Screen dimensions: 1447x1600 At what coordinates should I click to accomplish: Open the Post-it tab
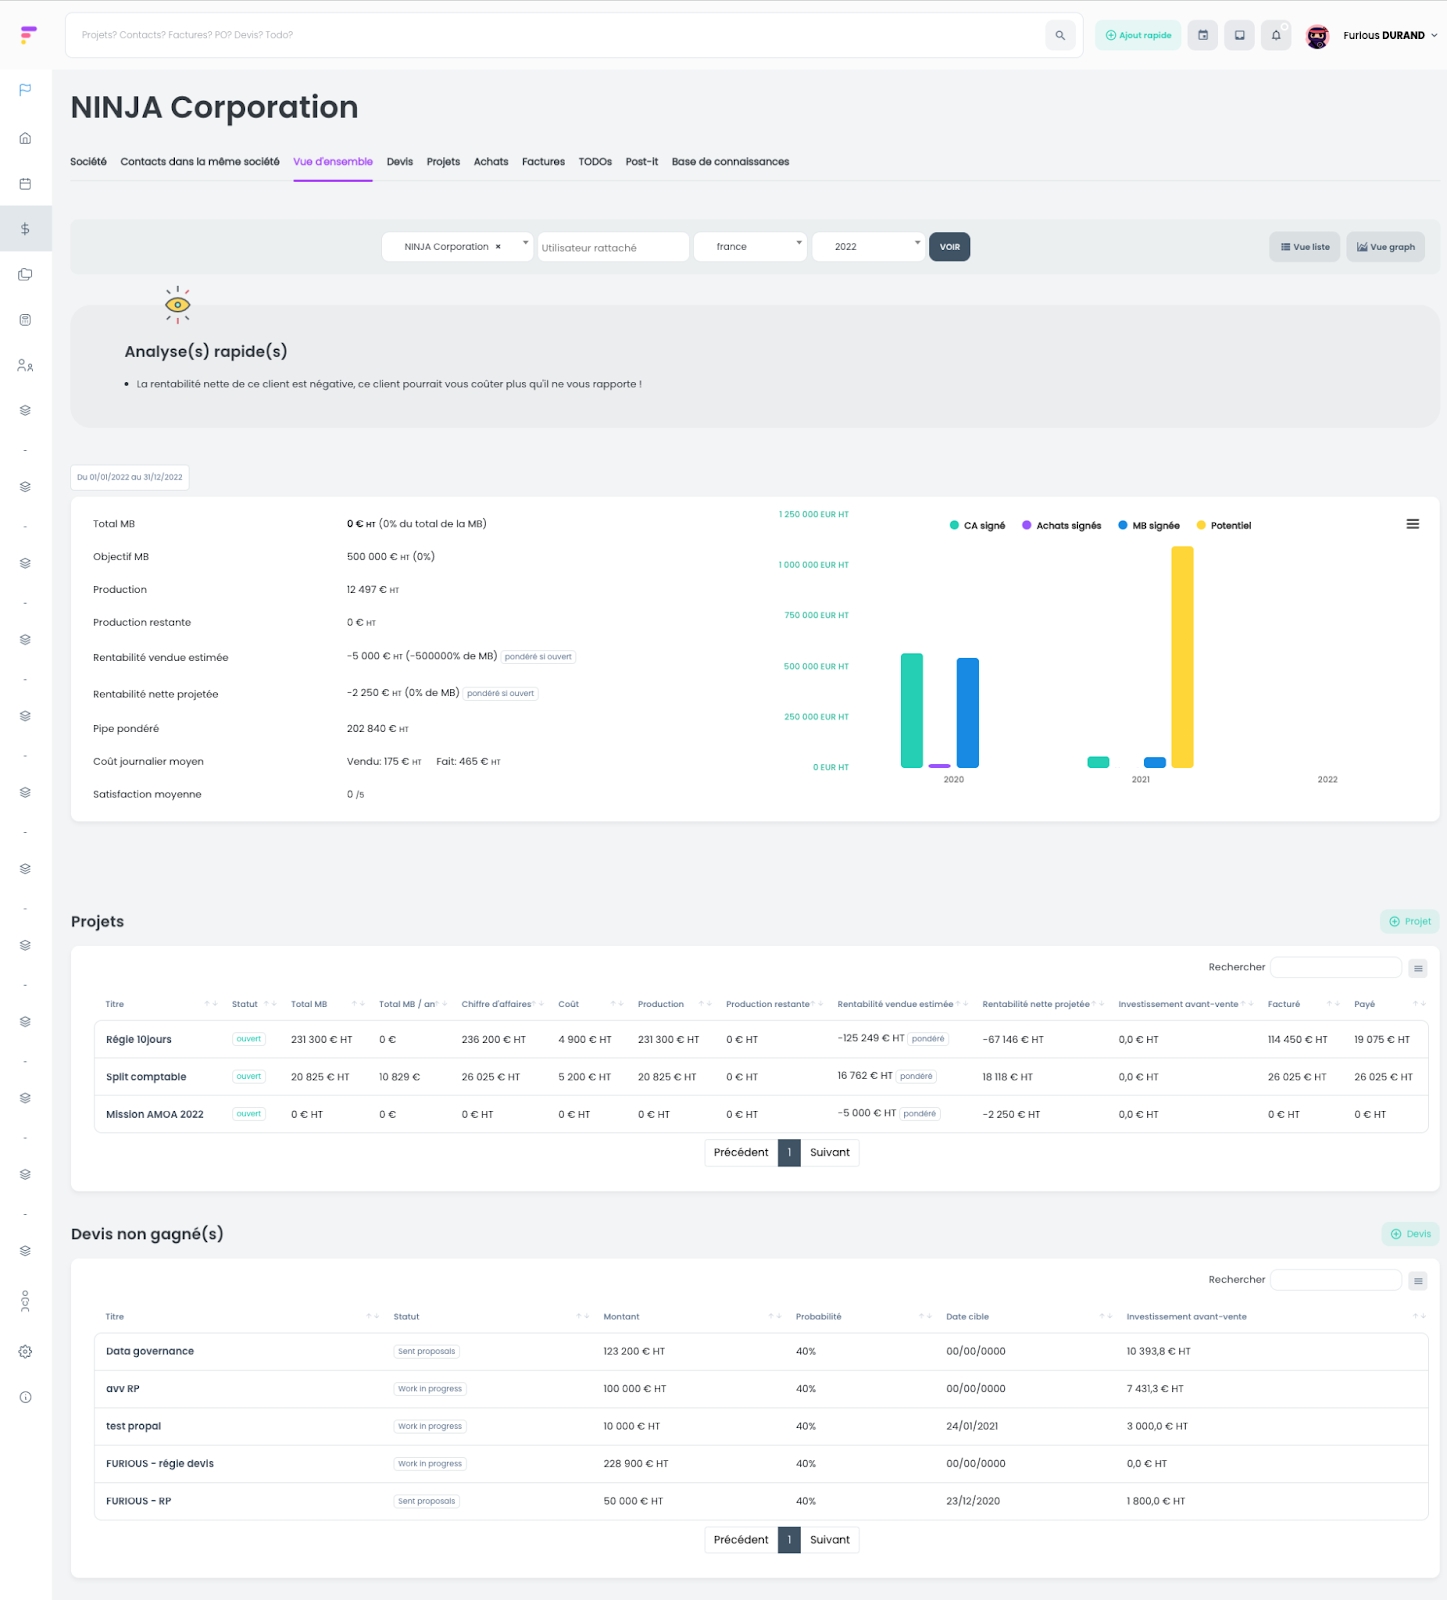tap(642, 162)
